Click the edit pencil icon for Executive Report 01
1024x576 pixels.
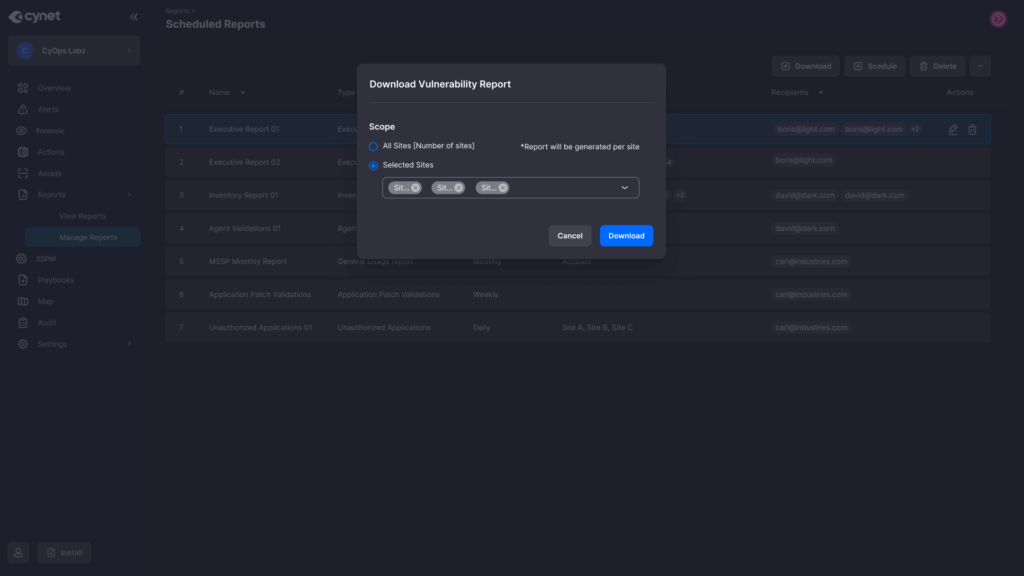[x=953, y=130]
